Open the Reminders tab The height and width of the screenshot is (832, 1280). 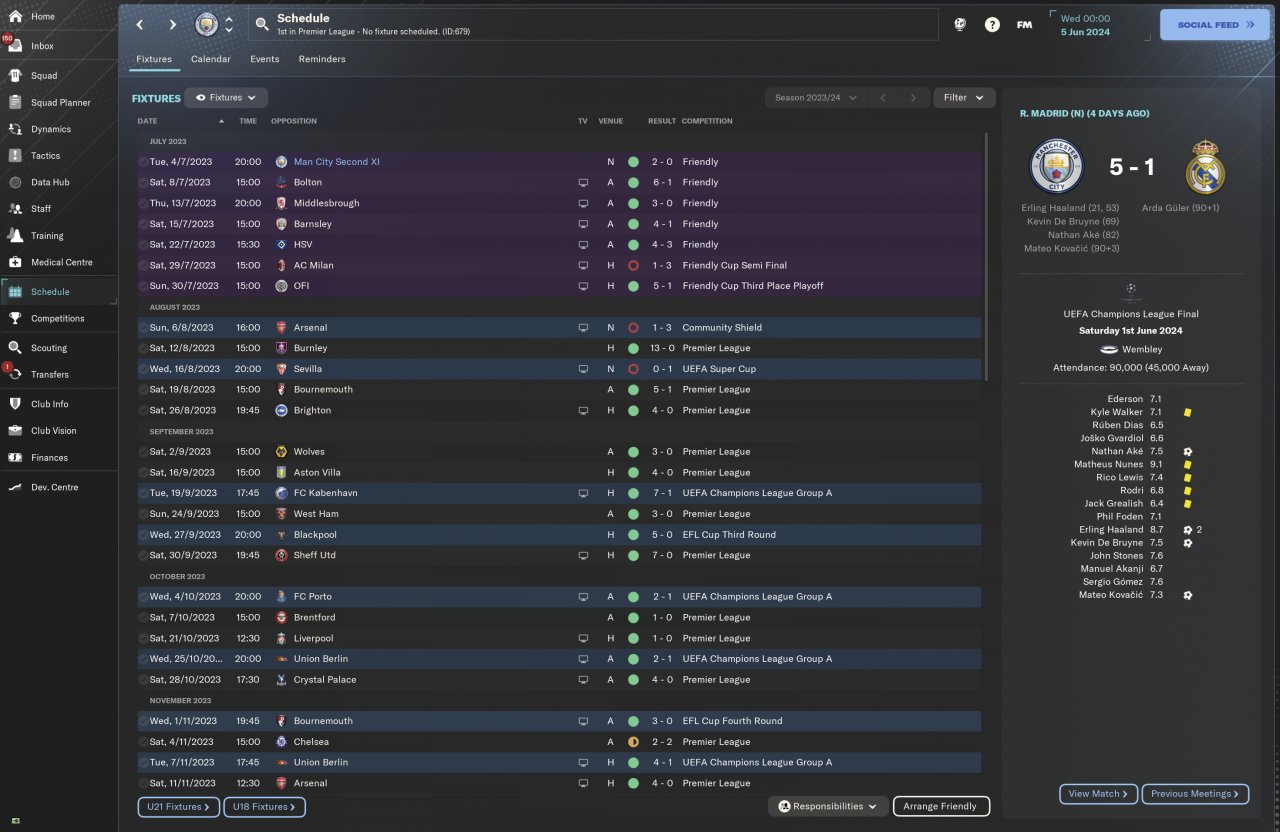(x=321, y=59)
